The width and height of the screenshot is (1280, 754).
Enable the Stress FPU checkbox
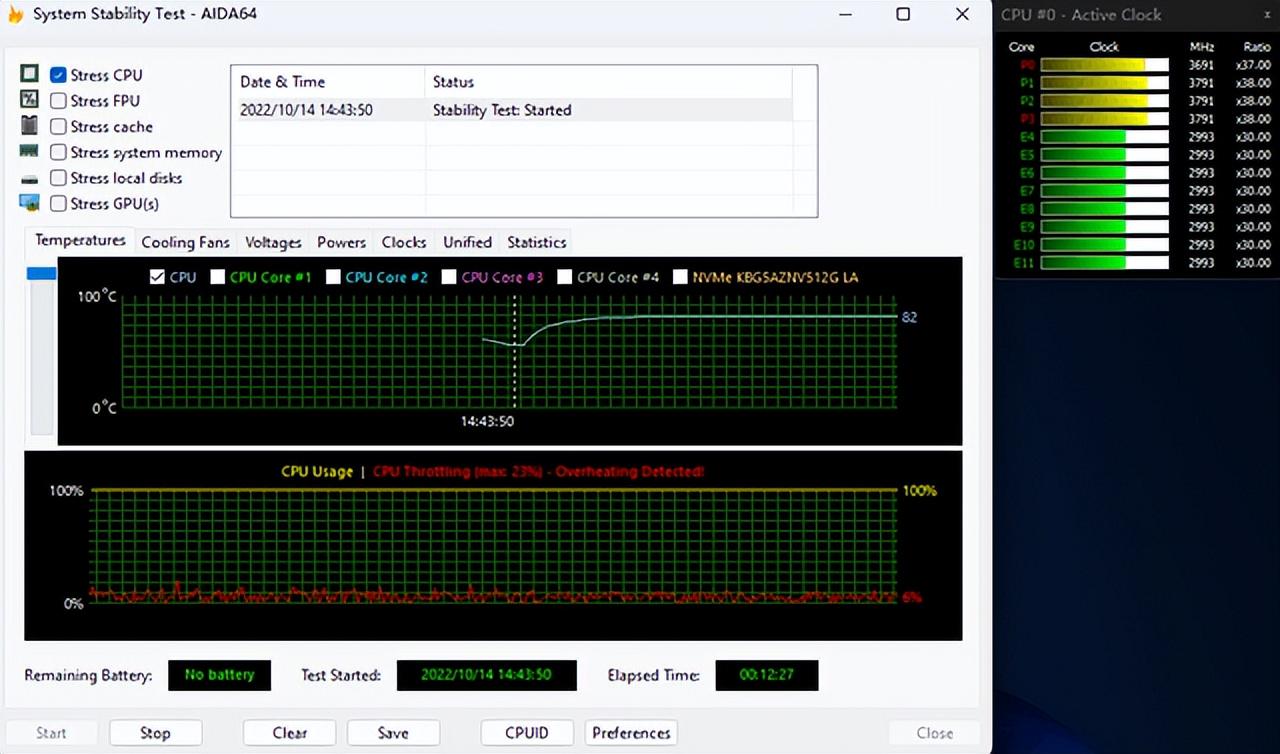tap(58, 101)
